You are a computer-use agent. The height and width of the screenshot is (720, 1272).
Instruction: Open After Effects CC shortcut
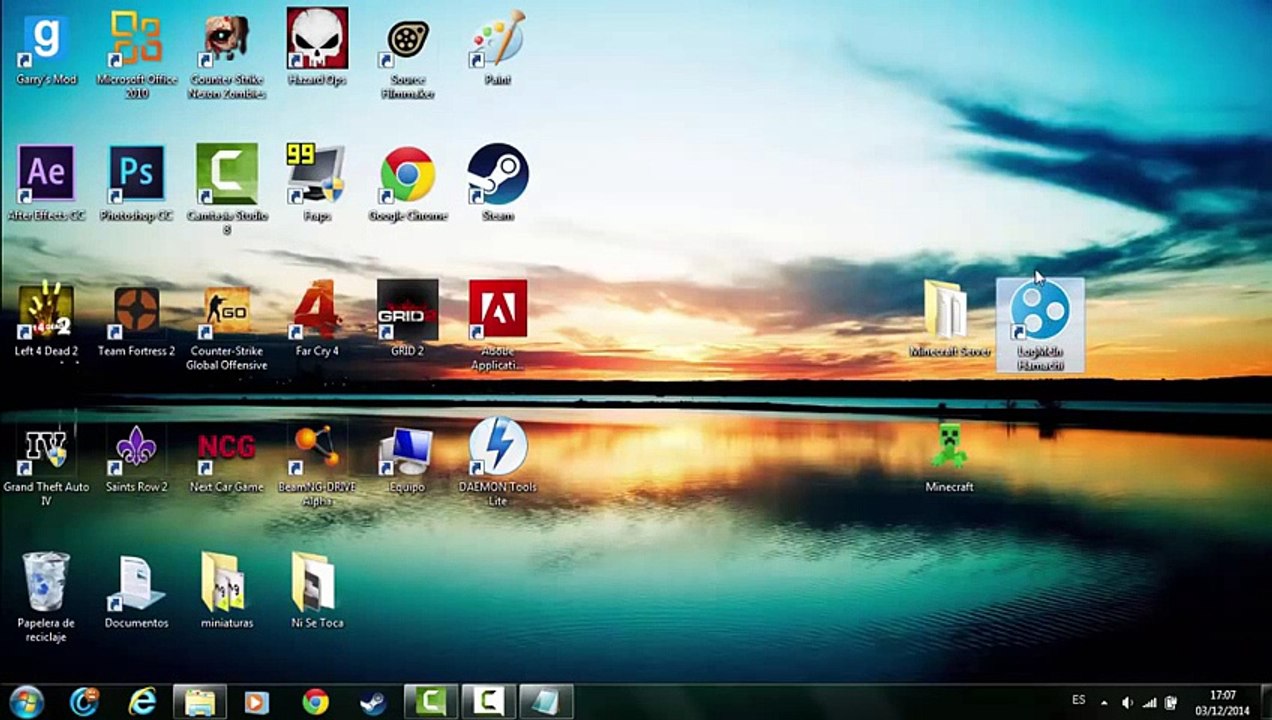[x=46, y=175]
